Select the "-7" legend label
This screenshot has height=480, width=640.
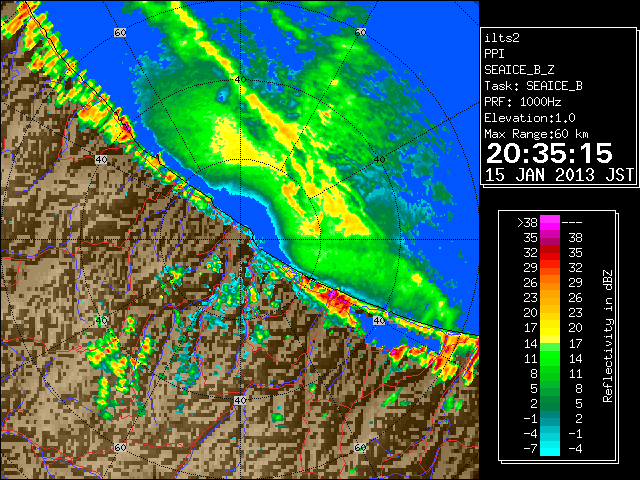(x=530, y=449)
